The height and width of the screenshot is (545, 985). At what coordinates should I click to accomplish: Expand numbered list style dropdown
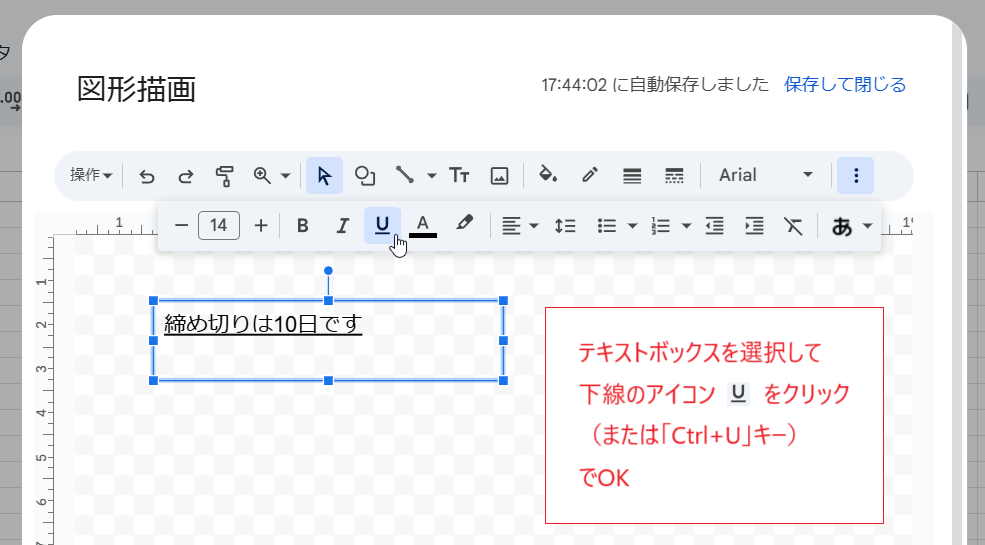point(687,226)
